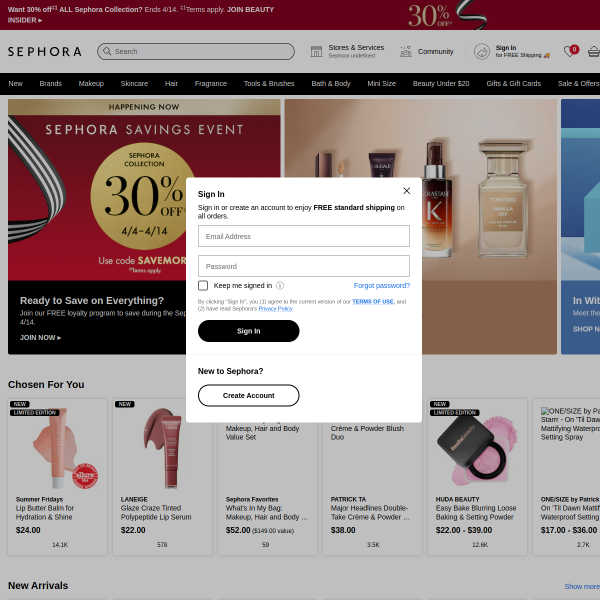
Task: Click the 12.6K review count on HUDA BEAUTY
Action: 480,545
